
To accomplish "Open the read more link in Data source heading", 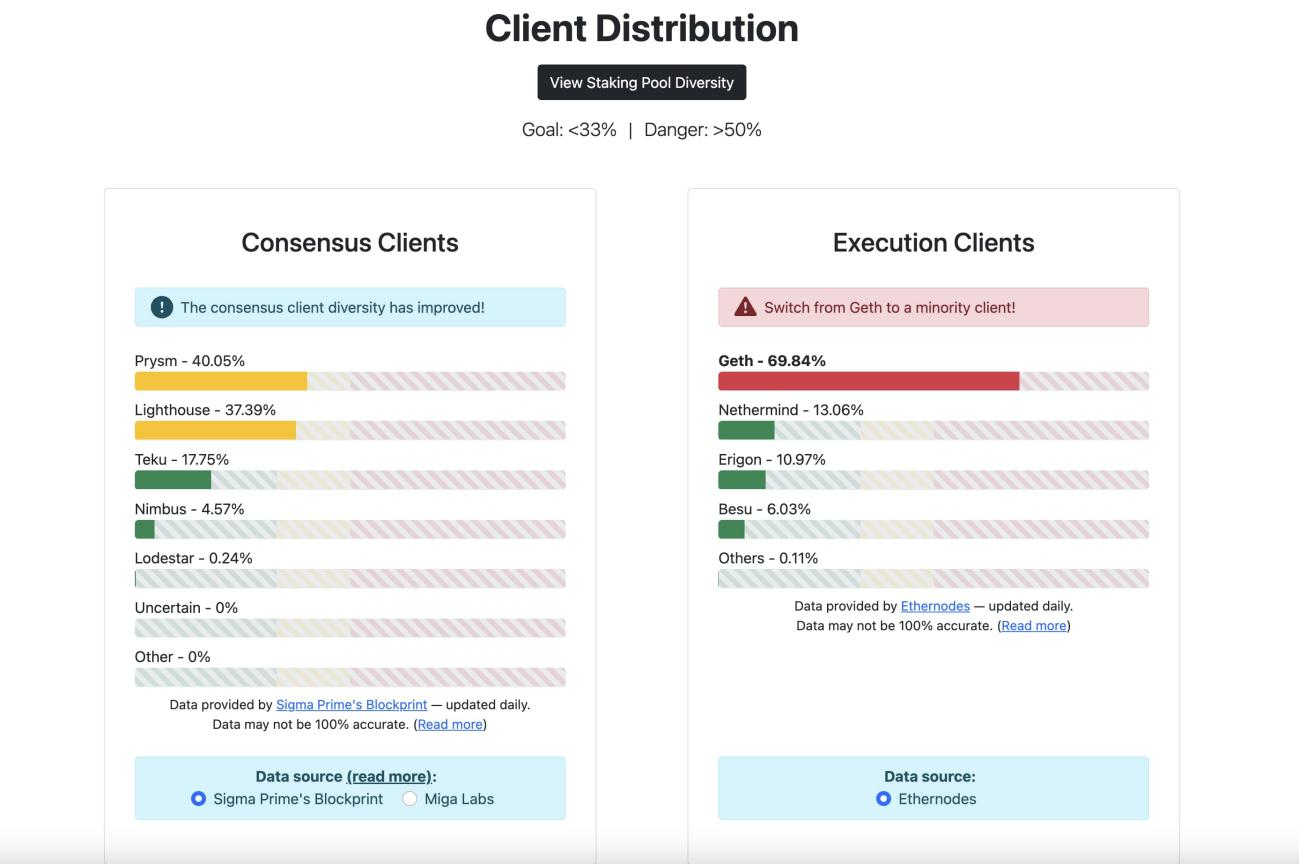I will pos(389,777).
